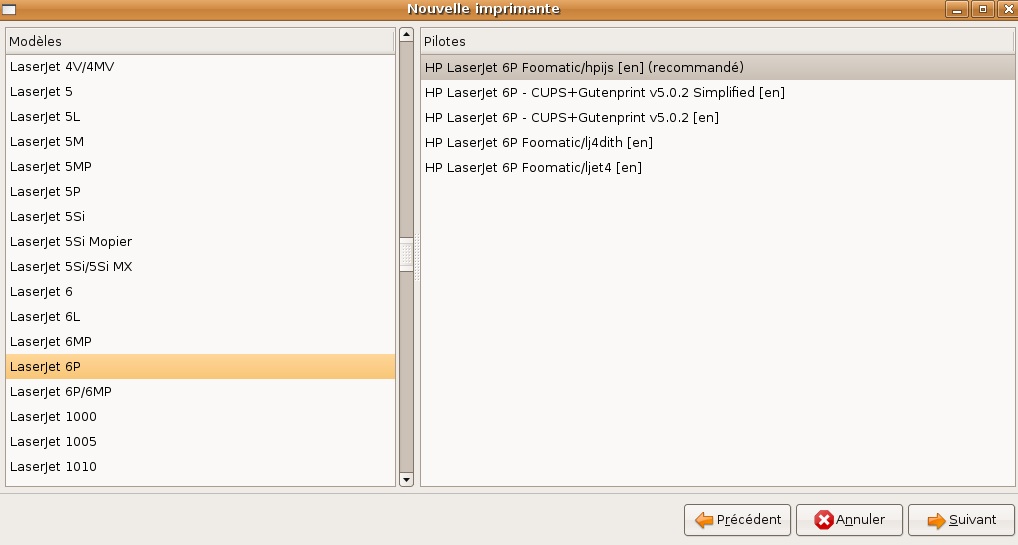Click the left arrow icon on Précédent
The image size is (1018, 545).
tap(704, 520)
